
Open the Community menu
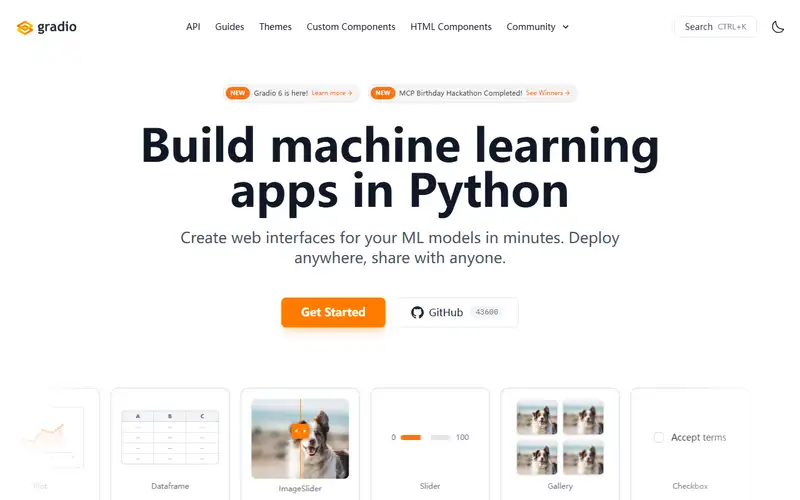tap(537, 27)
